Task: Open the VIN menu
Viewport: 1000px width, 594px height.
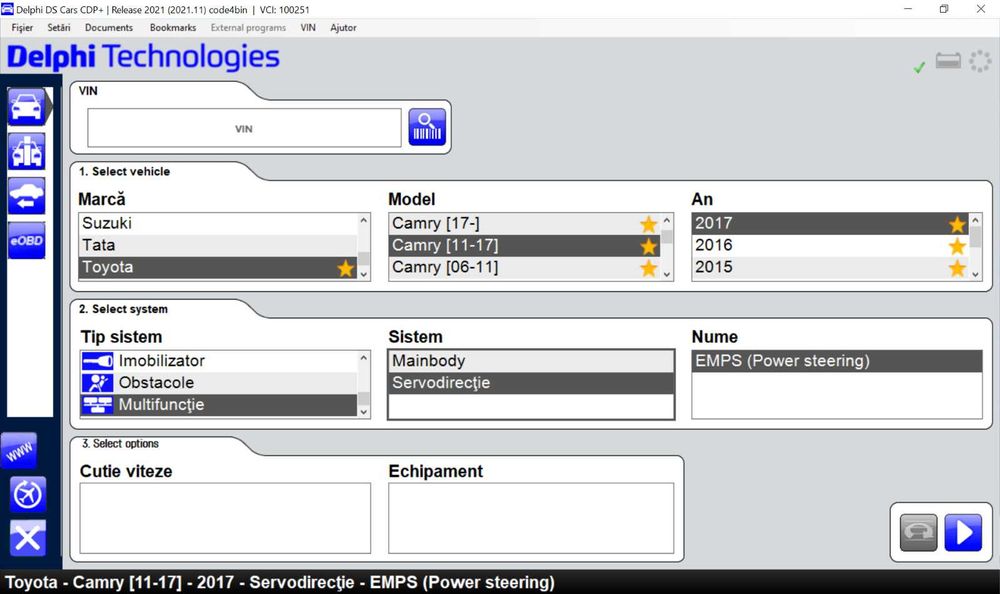Action: click(x=308, y=27)
